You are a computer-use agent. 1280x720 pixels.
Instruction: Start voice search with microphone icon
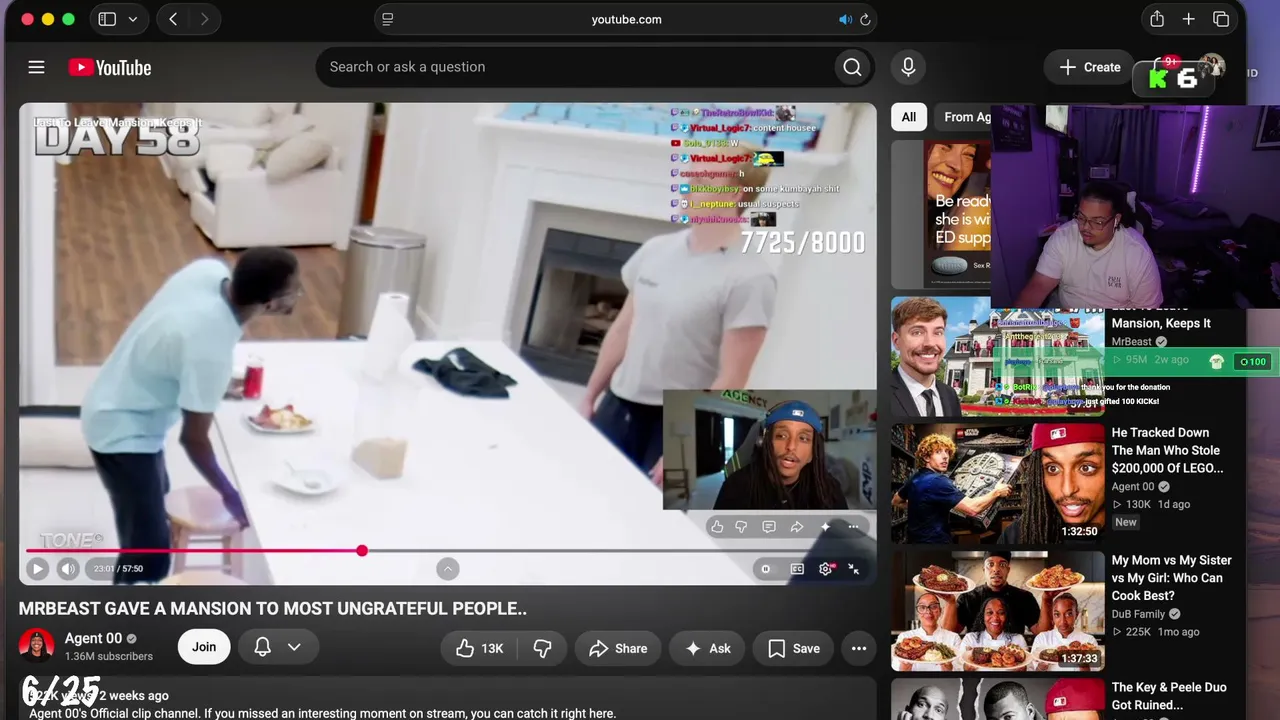click(x=908, y=67)
